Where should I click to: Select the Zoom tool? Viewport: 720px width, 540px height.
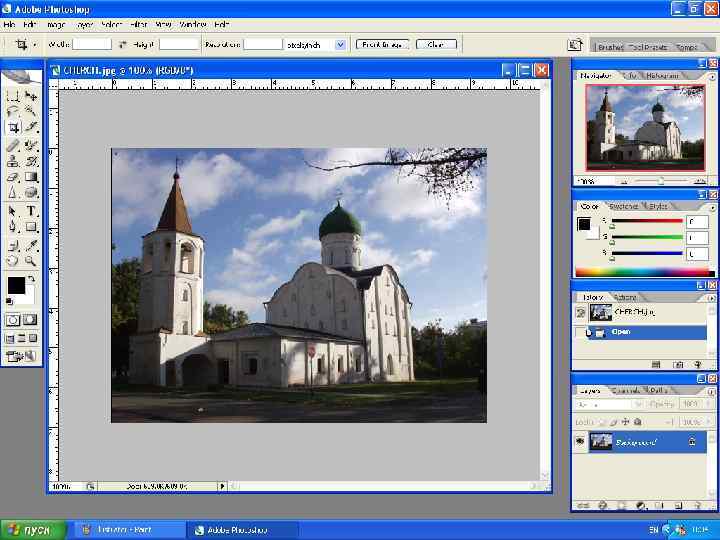click(x=31, y=261)
